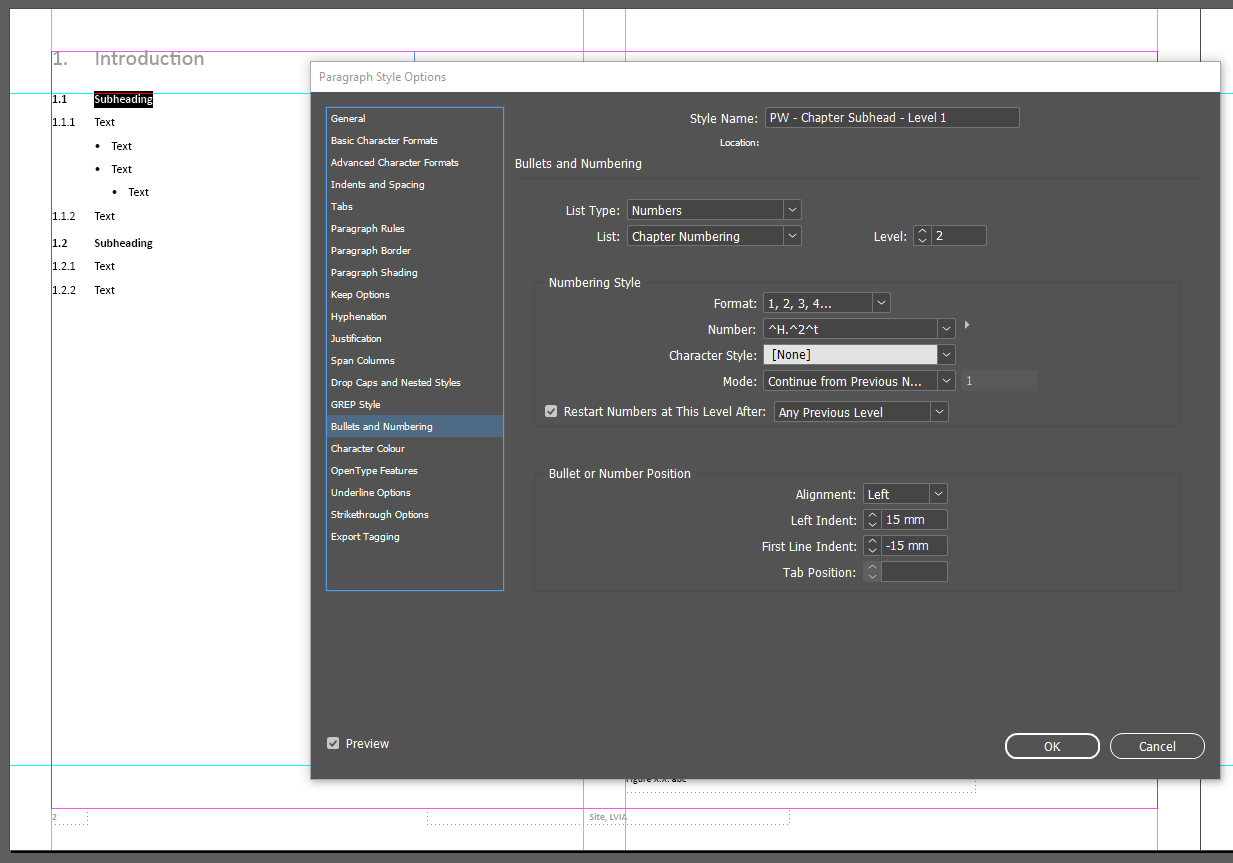This screenshot has height=863, width=1233.
Task: Uncheck Restart Numbers at This Level After
Action: tap(551, 410)
